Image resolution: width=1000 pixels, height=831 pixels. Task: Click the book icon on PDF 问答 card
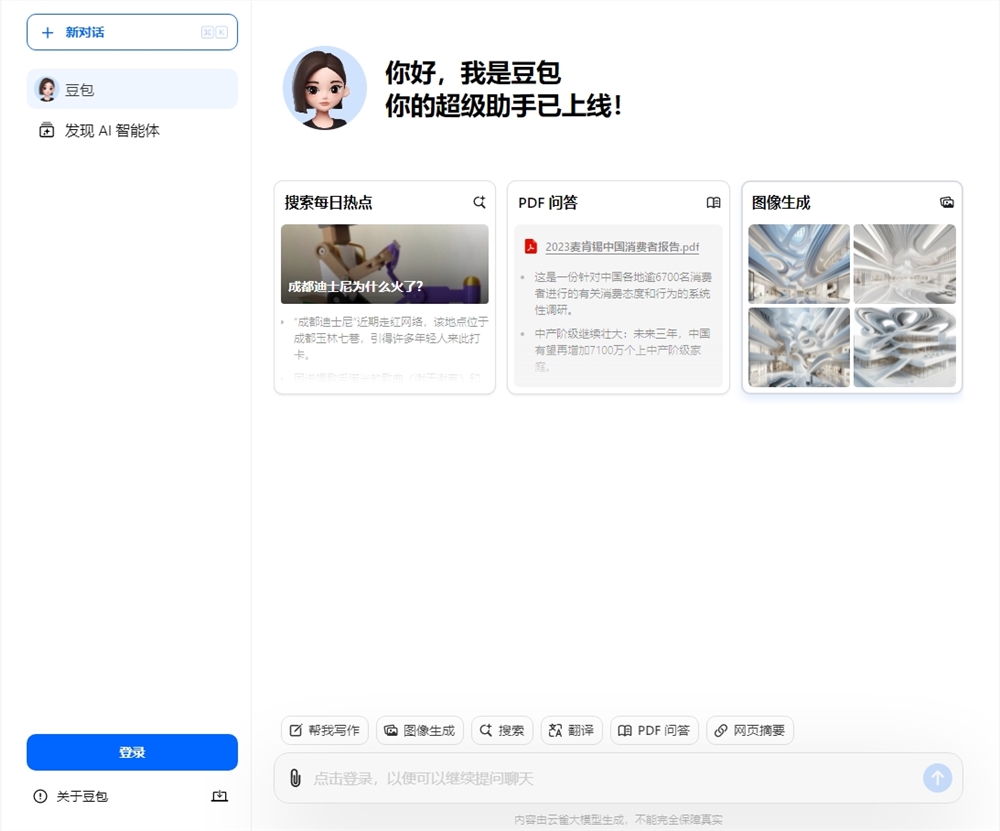tap(713, 202)
